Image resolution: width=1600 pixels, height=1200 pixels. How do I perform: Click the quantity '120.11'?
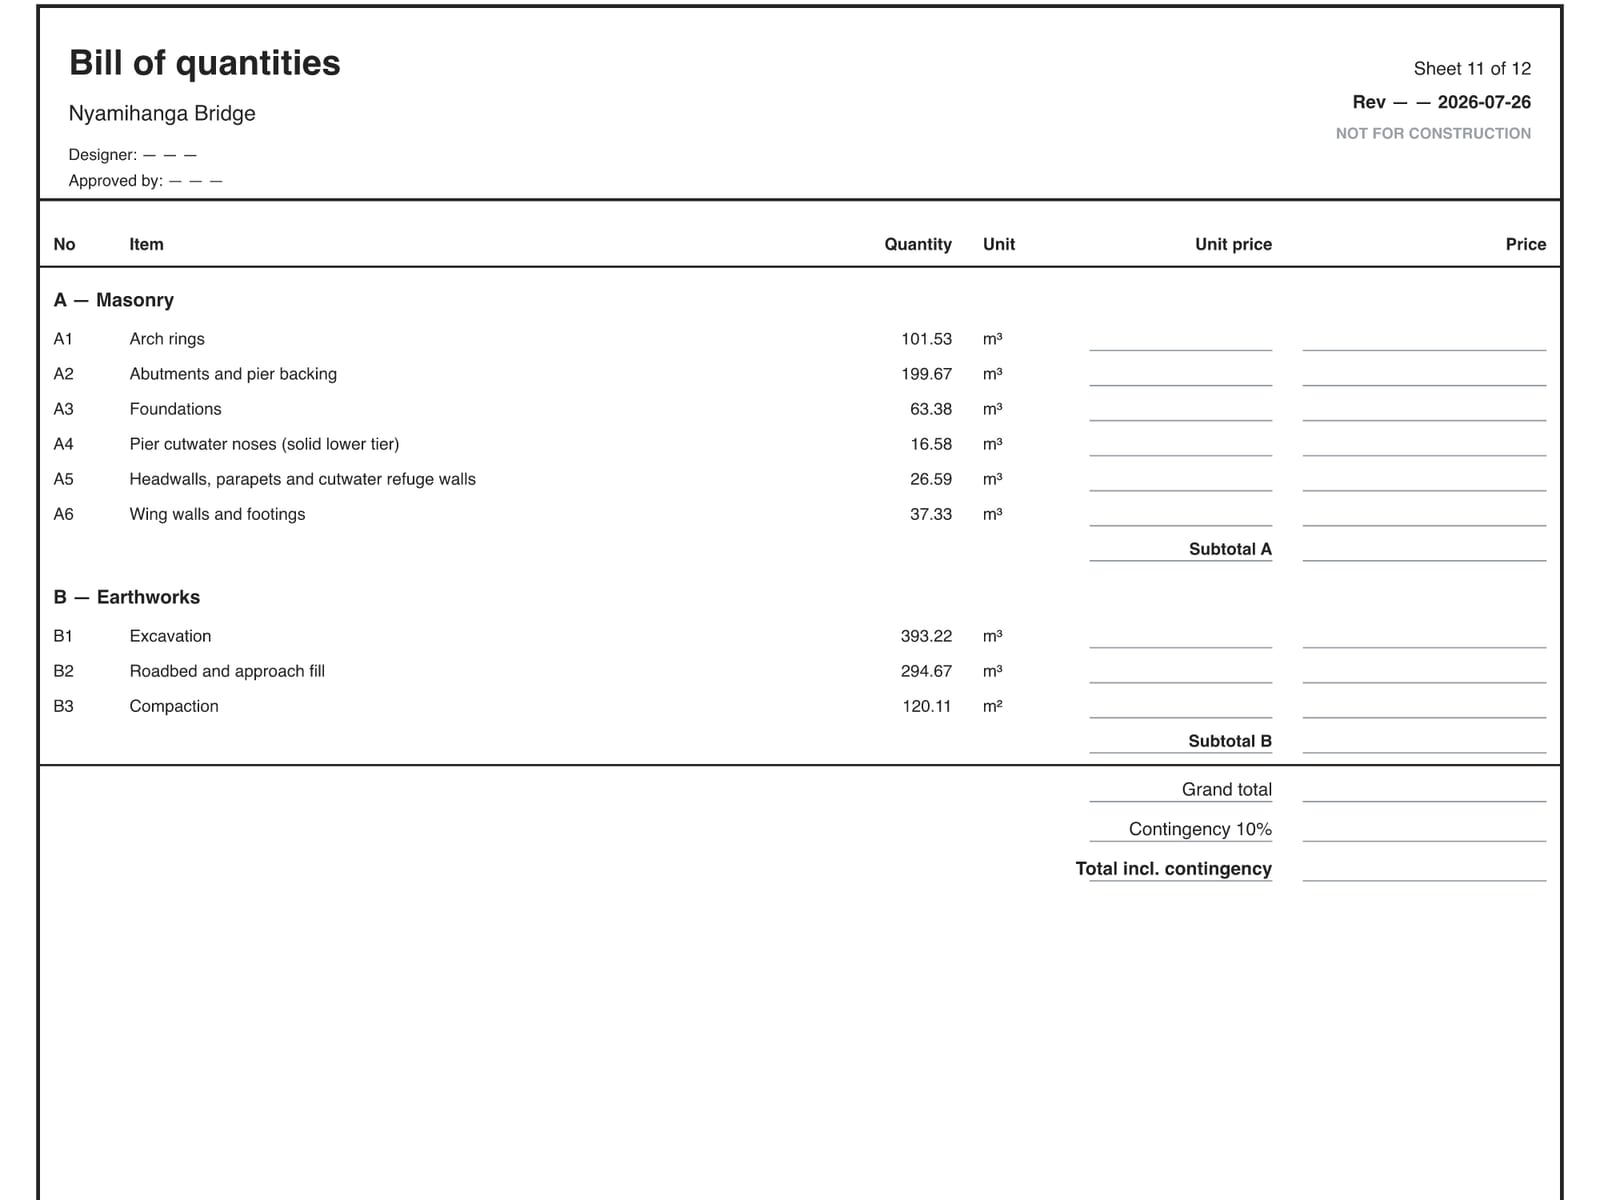tap(926, 706)
